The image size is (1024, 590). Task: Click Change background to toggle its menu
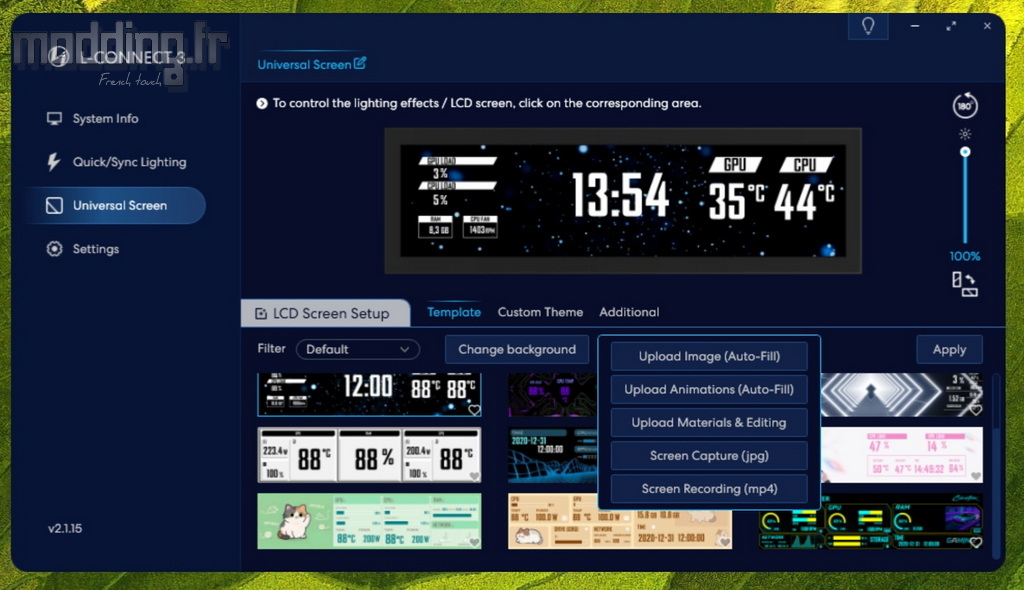coord(517,349)
